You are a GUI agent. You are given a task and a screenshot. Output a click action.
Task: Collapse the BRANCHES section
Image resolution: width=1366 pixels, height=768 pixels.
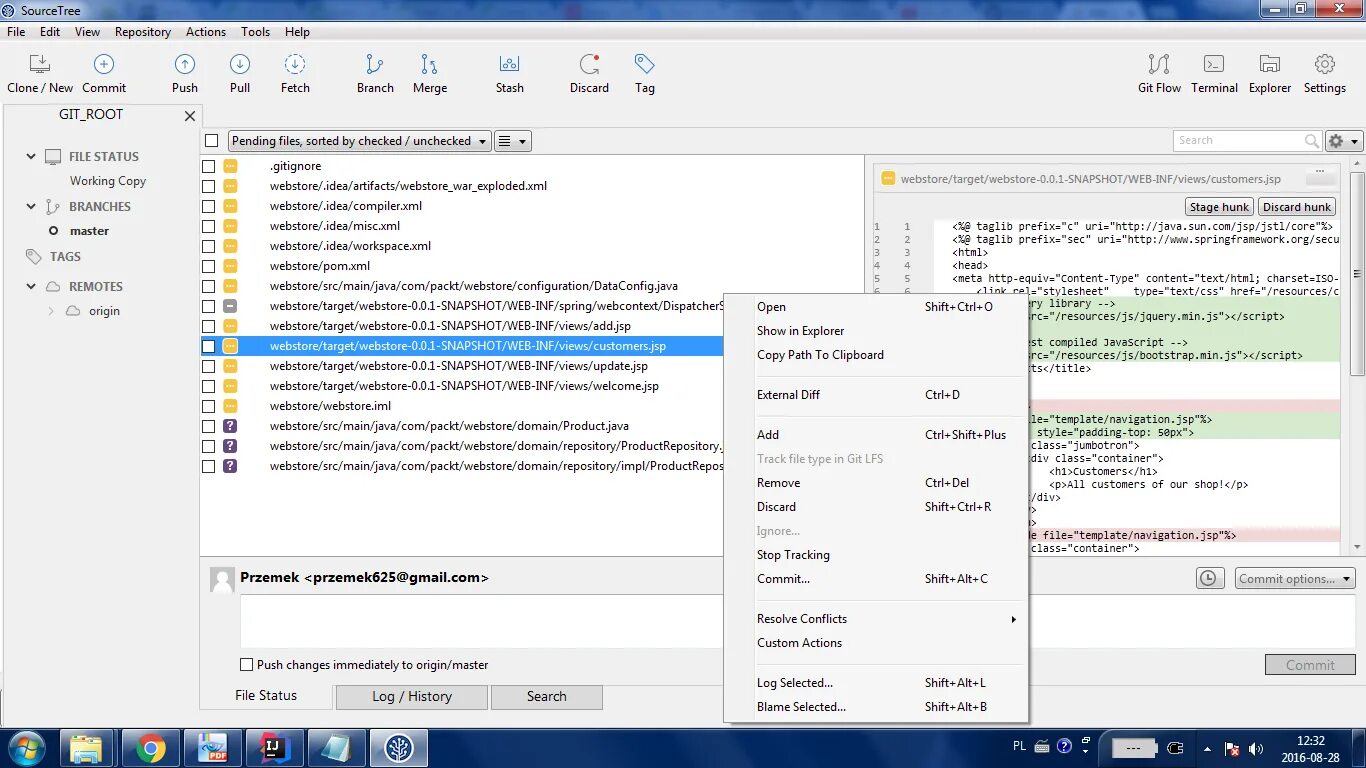[x=31, y=206]
